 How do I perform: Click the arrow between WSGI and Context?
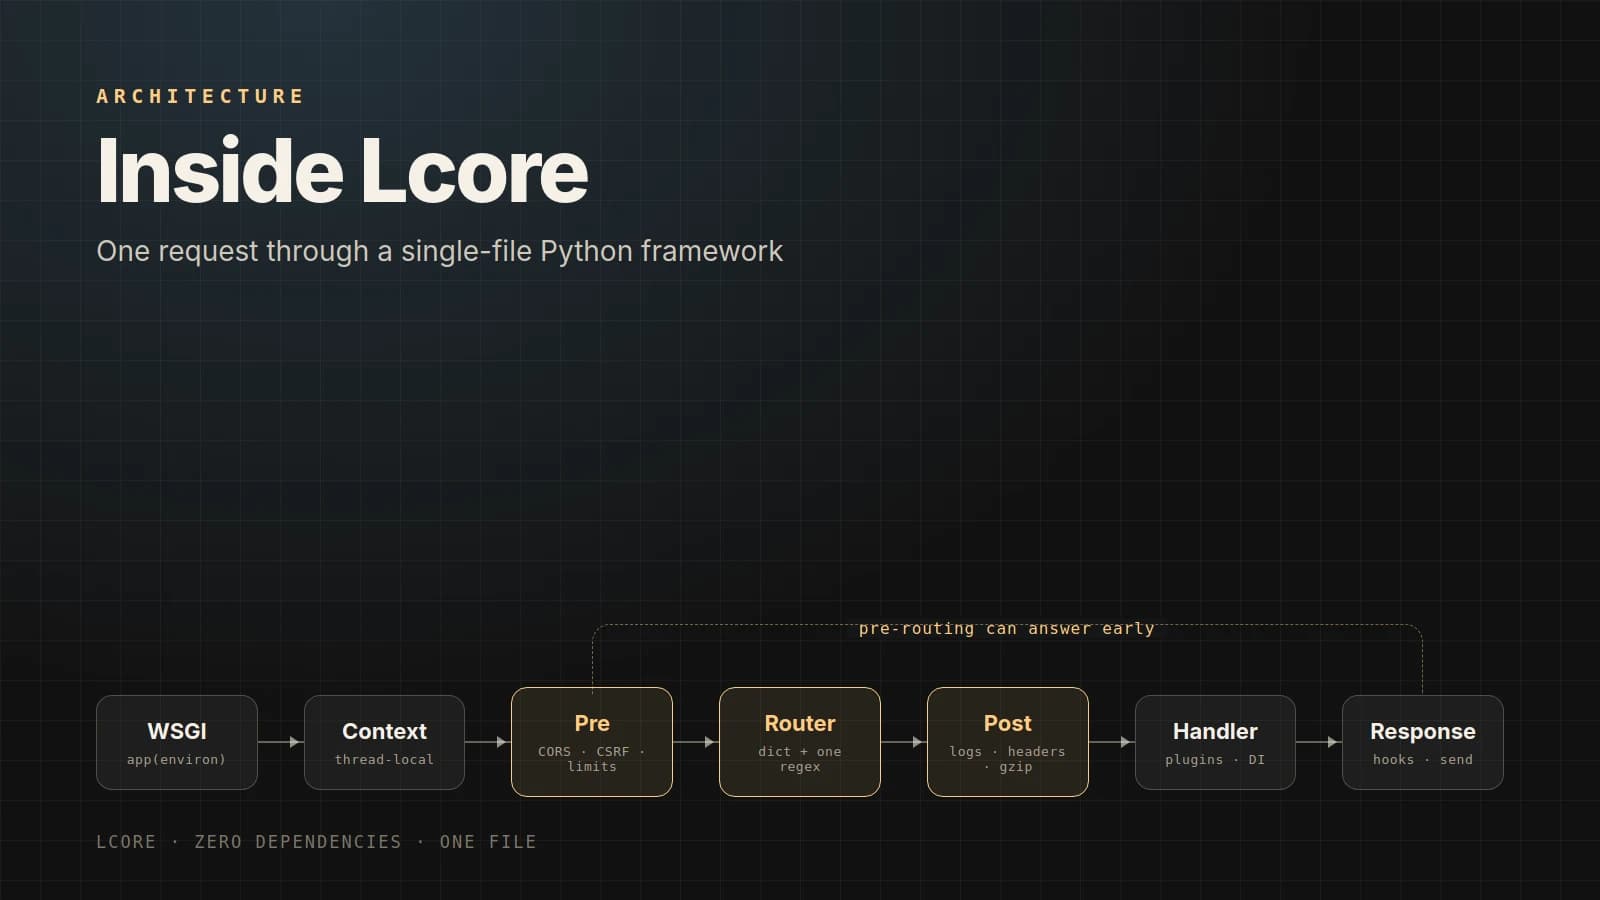(x=280, y=742)
